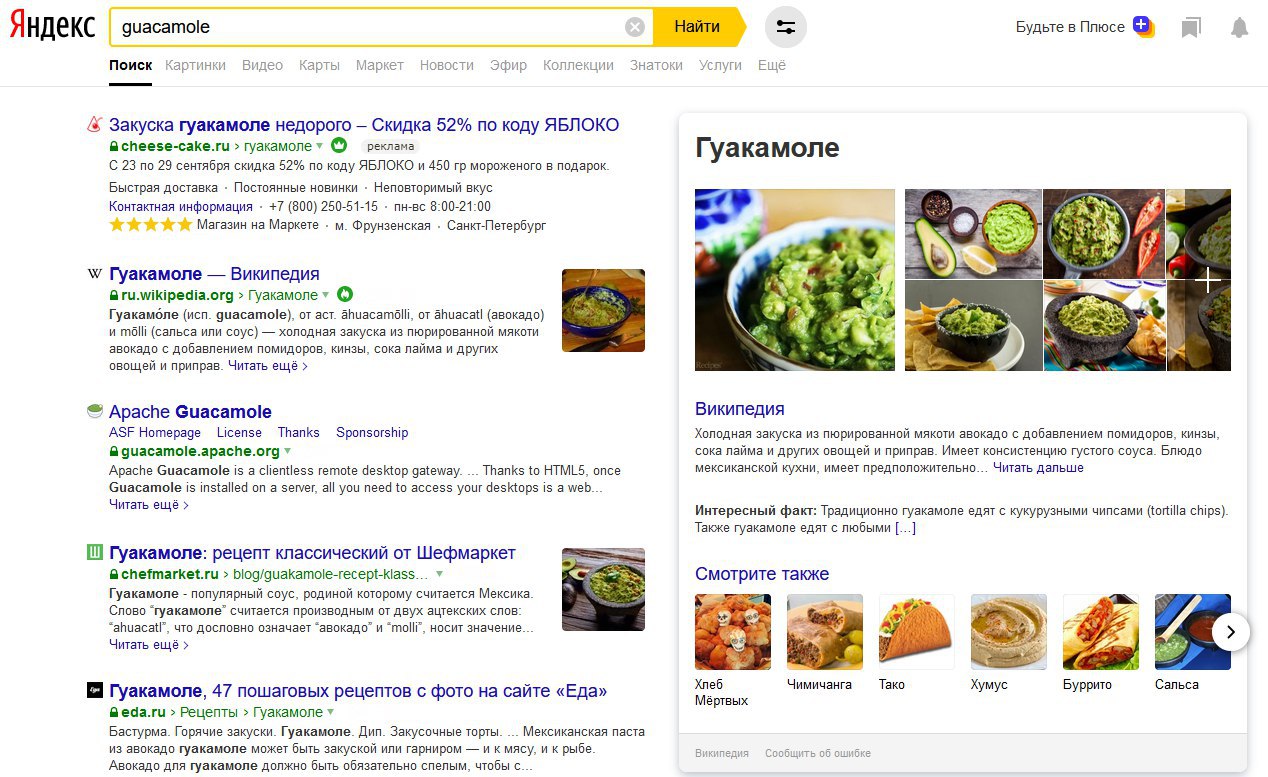Open the Буррито related card
This screenshot has width=1268, height=777.
pos(1101,642)
